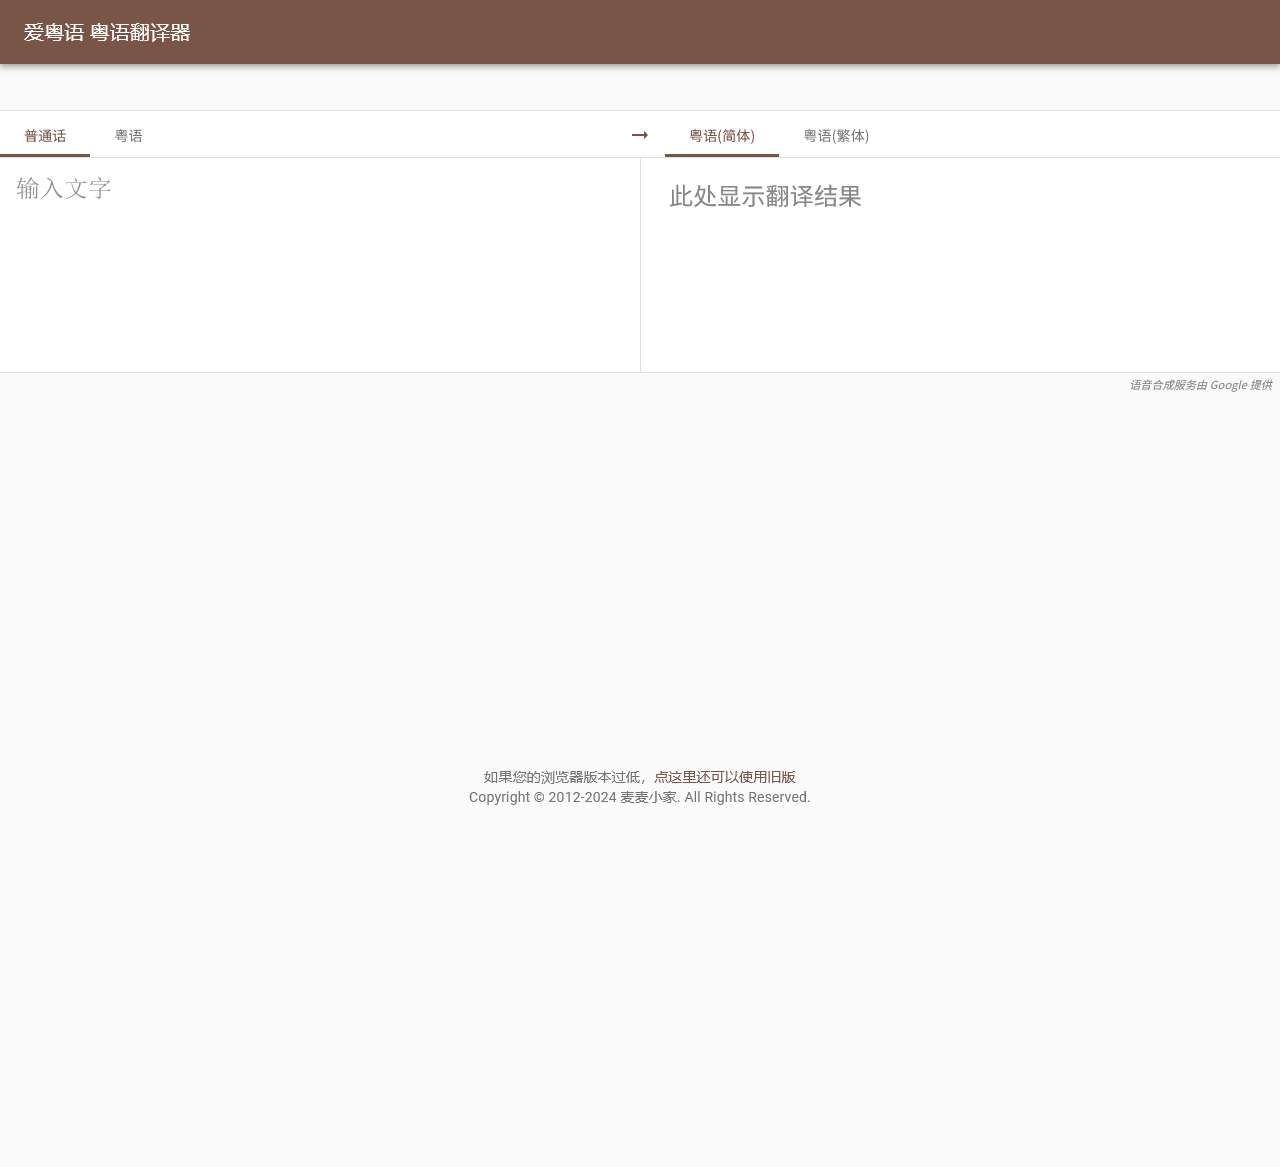Click the 麦麦小家 copyright notice
Screen dimensions: 1280x1167
[x=639, y=797]
